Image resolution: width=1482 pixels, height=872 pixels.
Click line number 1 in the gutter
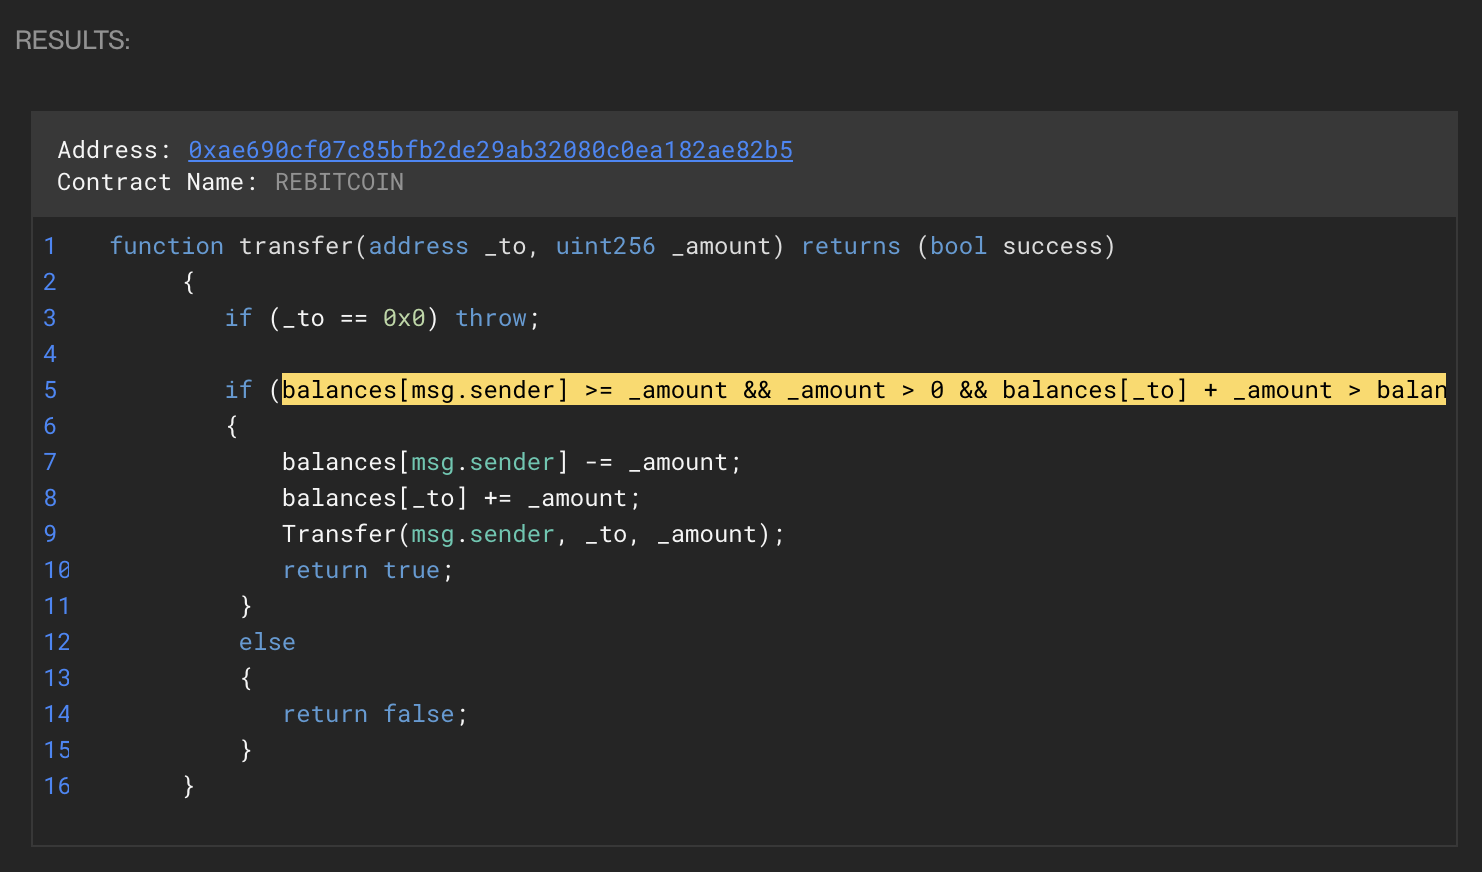[50, 246]
